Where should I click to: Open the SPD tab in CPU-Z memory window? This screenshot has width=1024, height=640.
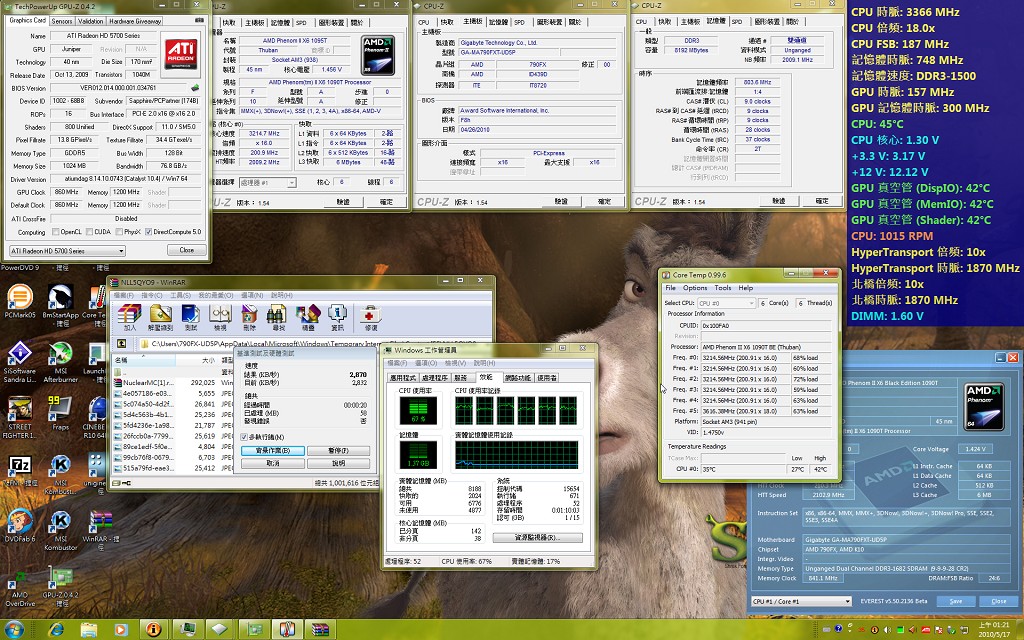[737, 22]
